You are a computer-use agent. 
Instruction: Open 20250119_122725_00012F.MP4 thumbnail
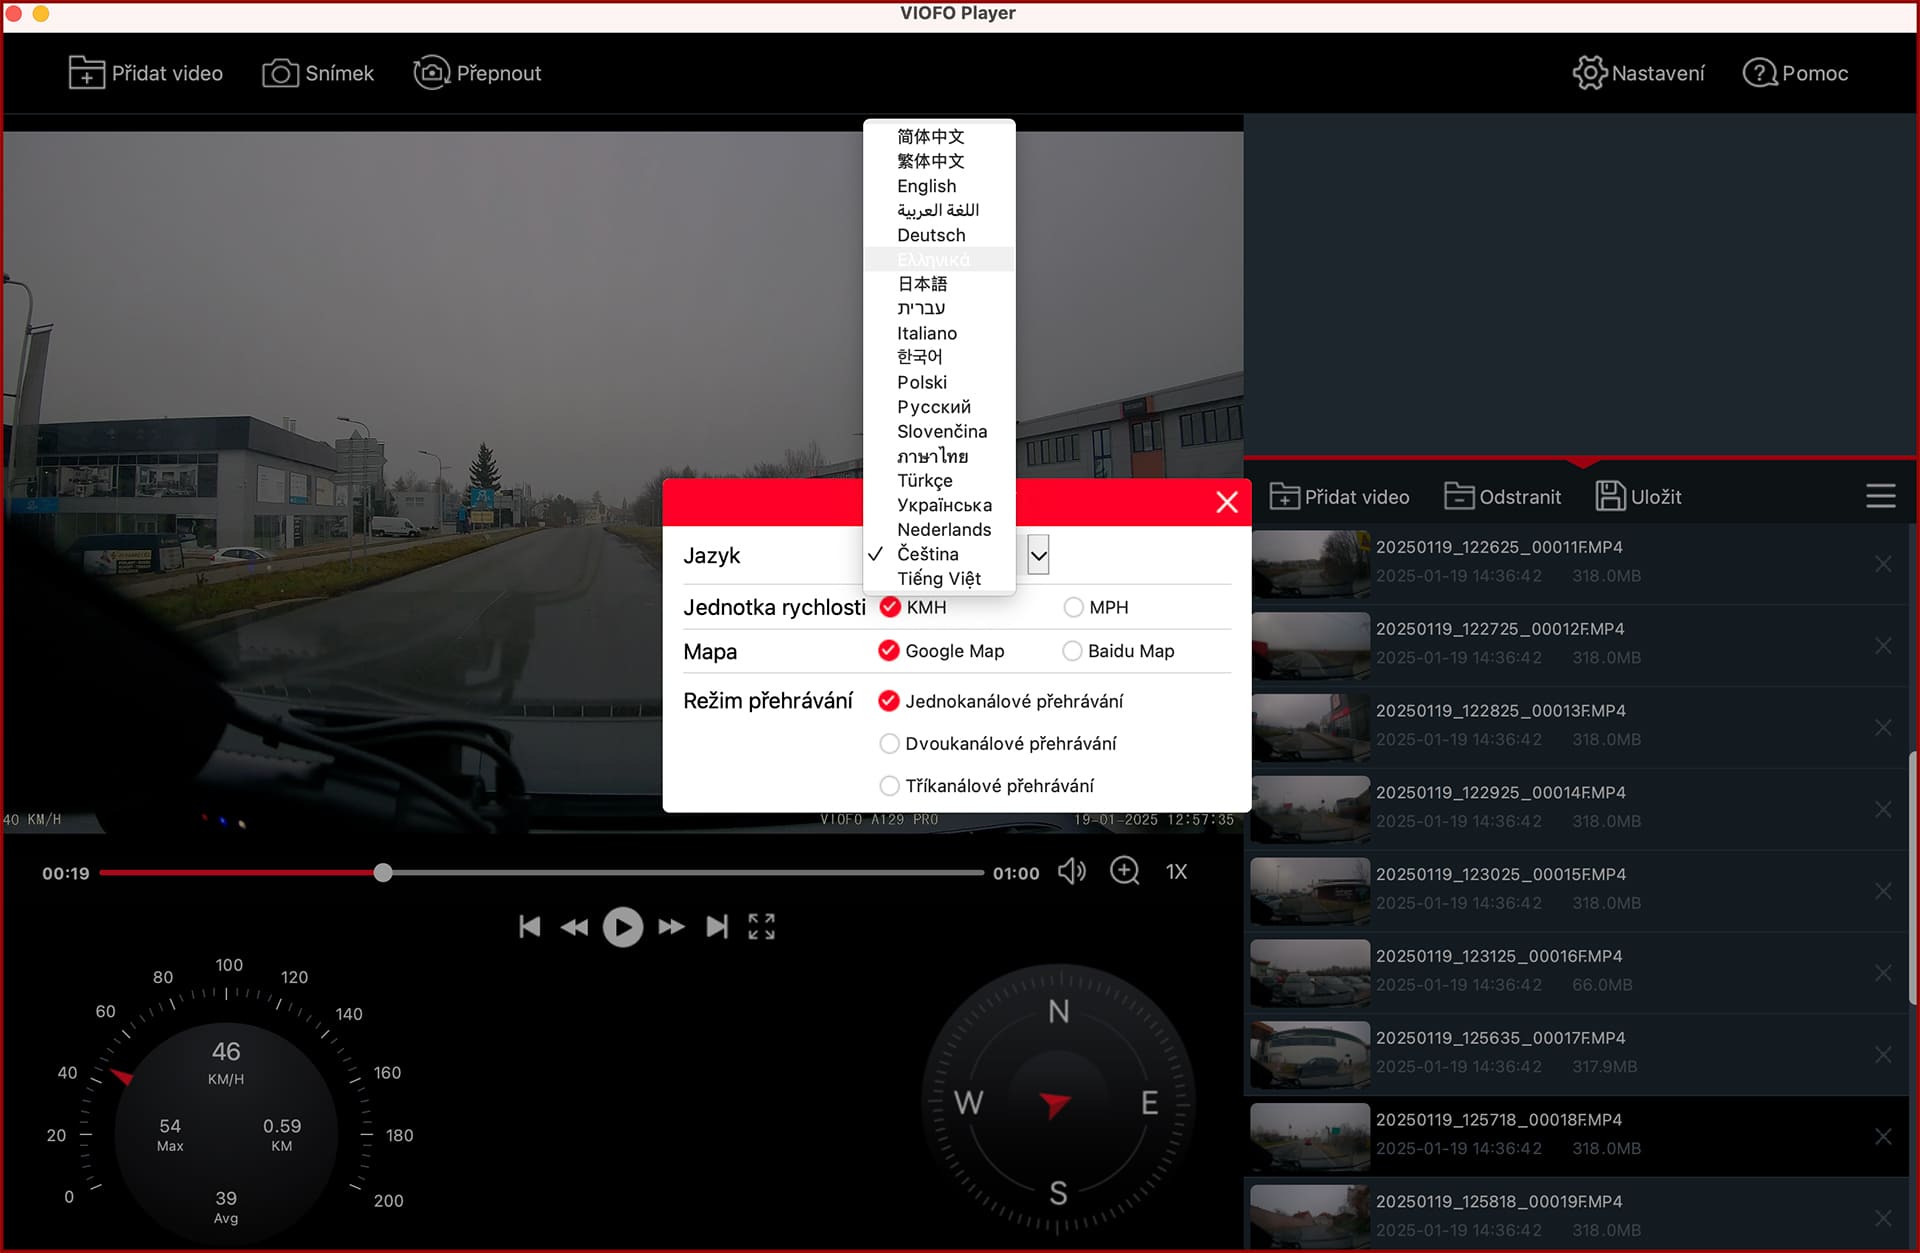pyautogui.click(x=1310, y=645)
